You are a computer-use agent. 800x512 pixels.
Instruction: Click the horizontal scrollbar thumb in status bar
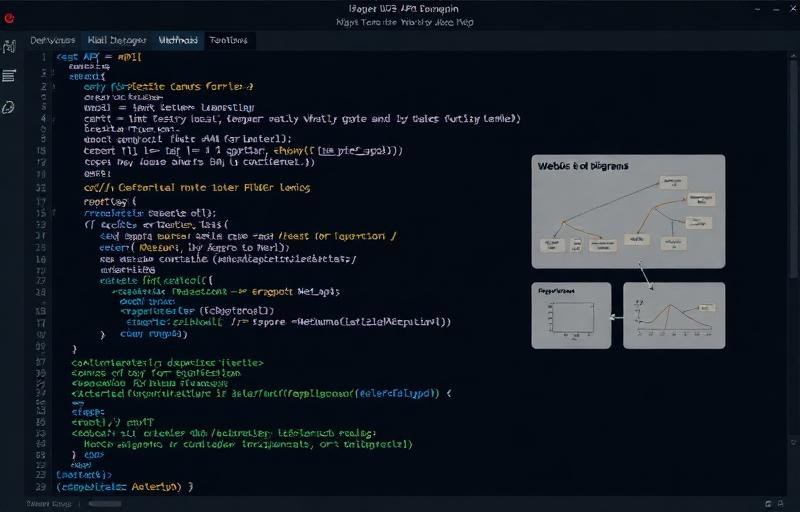(x=105, y=504)
